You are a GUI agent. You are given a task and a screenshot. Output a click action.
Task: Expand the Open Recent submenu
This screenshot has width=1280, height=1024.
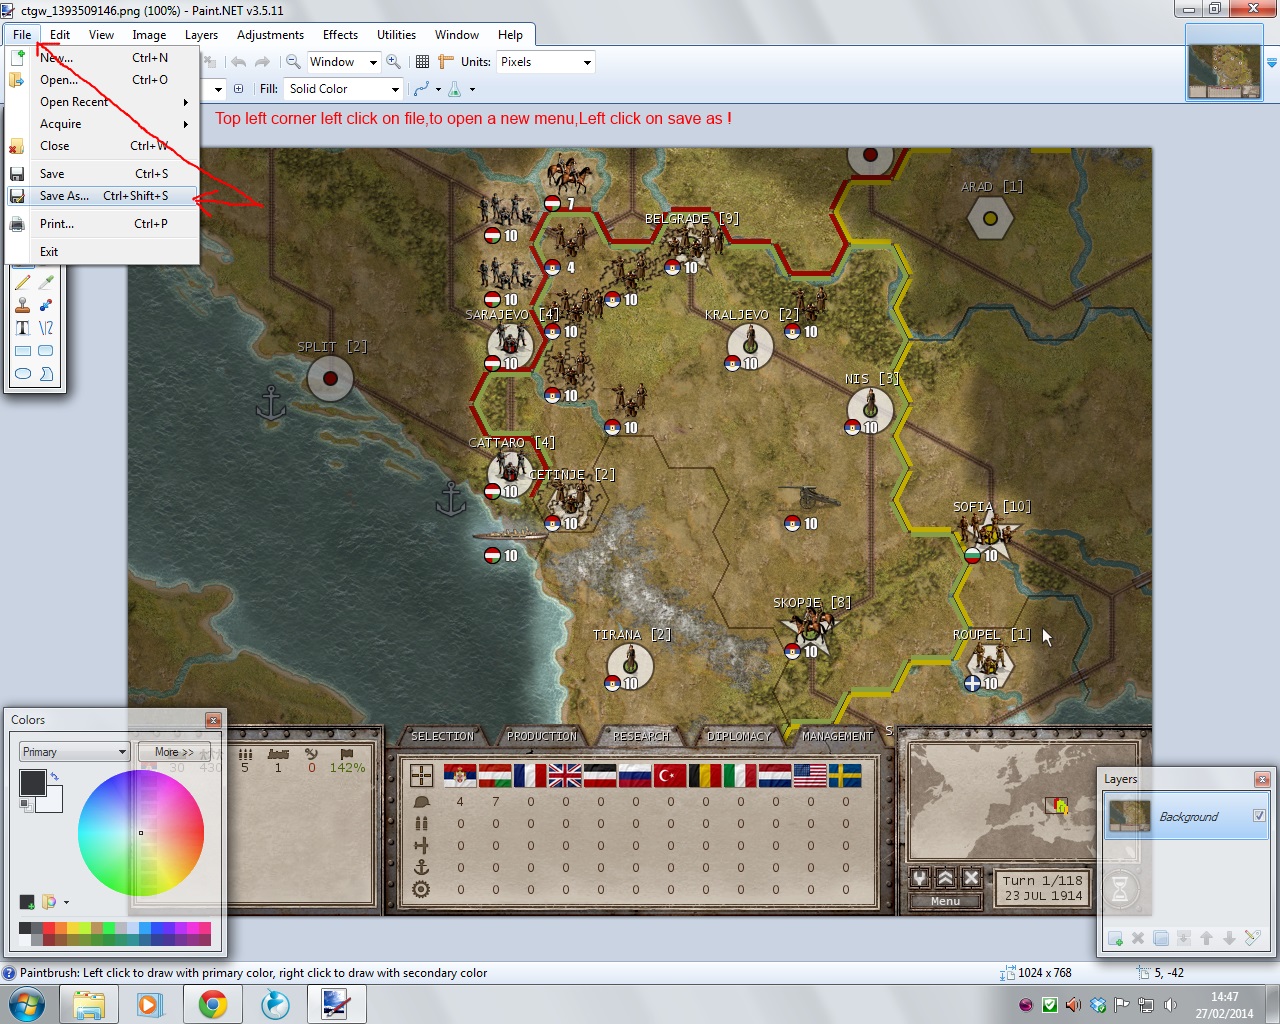[x=100, y=102]
